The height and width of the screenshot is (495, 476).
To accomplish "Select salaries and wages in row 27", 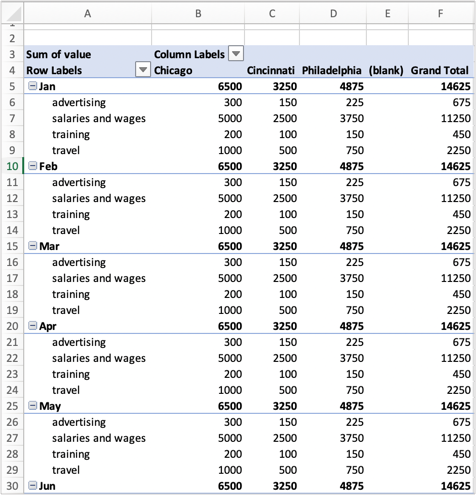I will pos(99,438).
